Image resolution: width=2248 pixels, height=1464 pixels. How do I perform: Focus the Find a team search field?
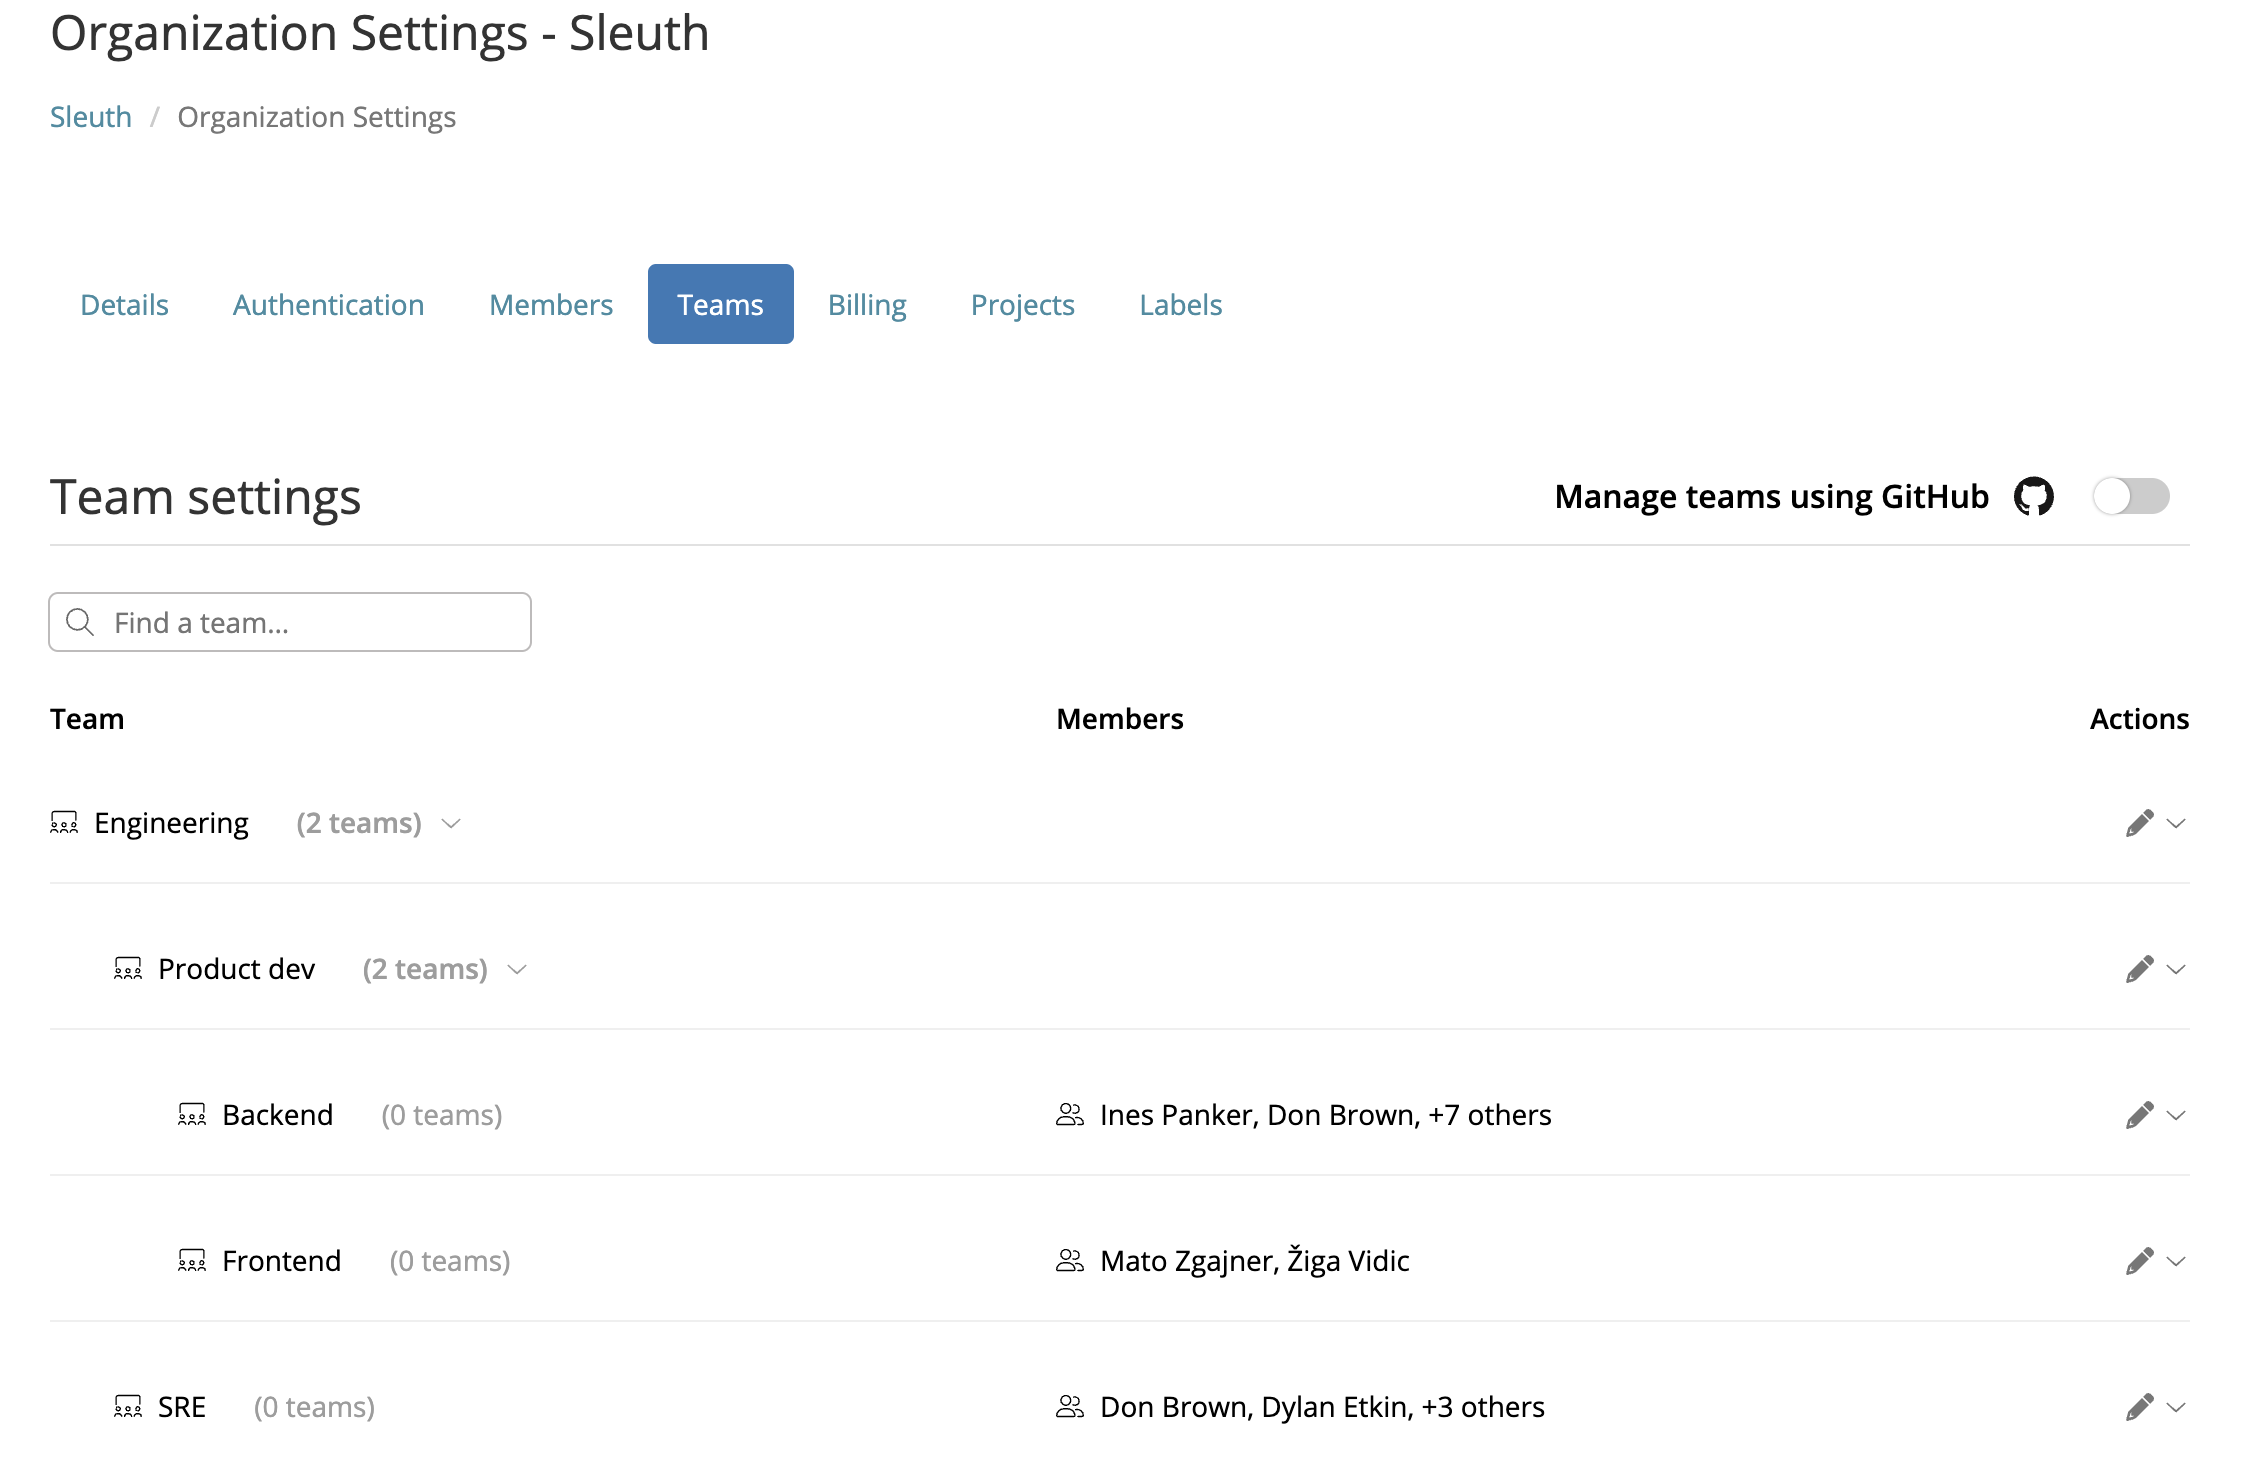coord(290,622)
